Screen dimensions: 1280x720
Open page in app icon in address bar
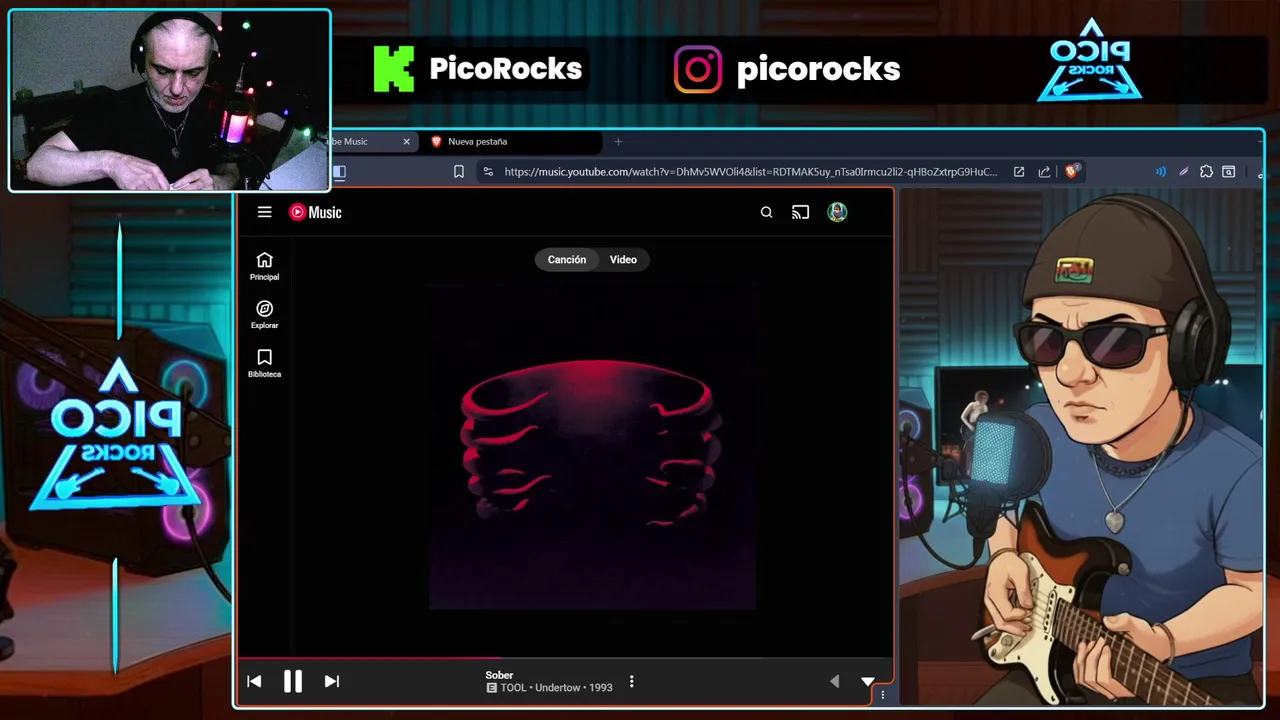pos(1018,172)
